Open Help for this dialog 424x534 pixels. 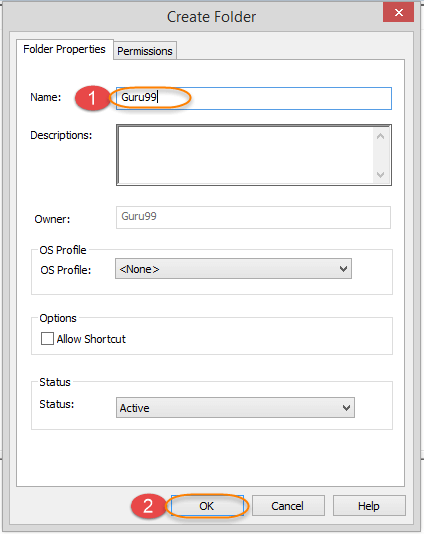pyautogui.click(x=369, y=506)
